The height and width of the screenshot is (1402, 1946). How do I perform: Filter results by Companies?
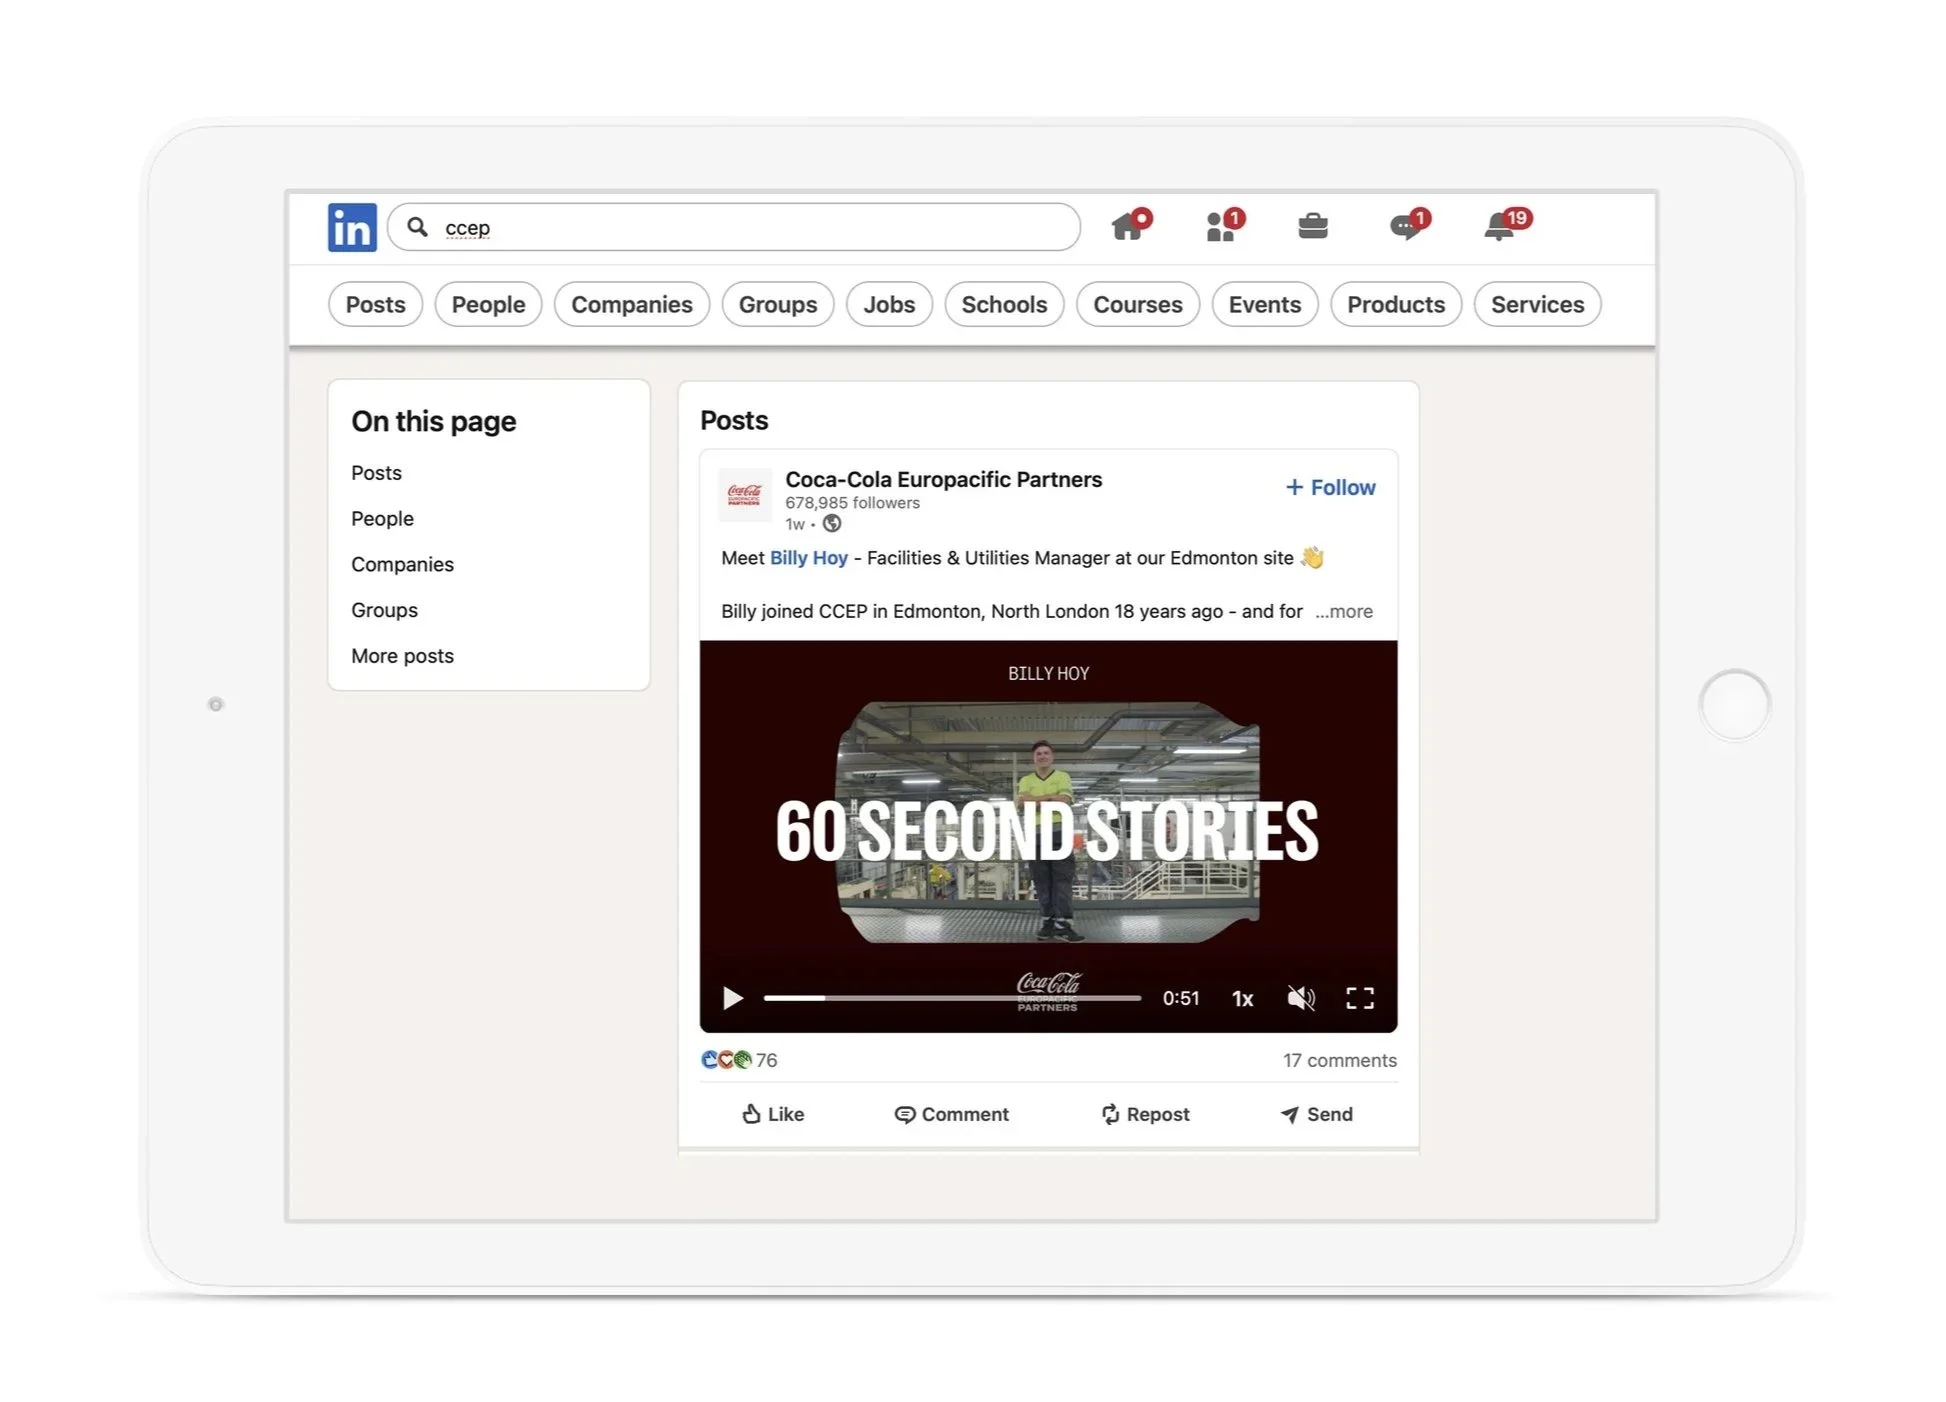tap(631, 304)
